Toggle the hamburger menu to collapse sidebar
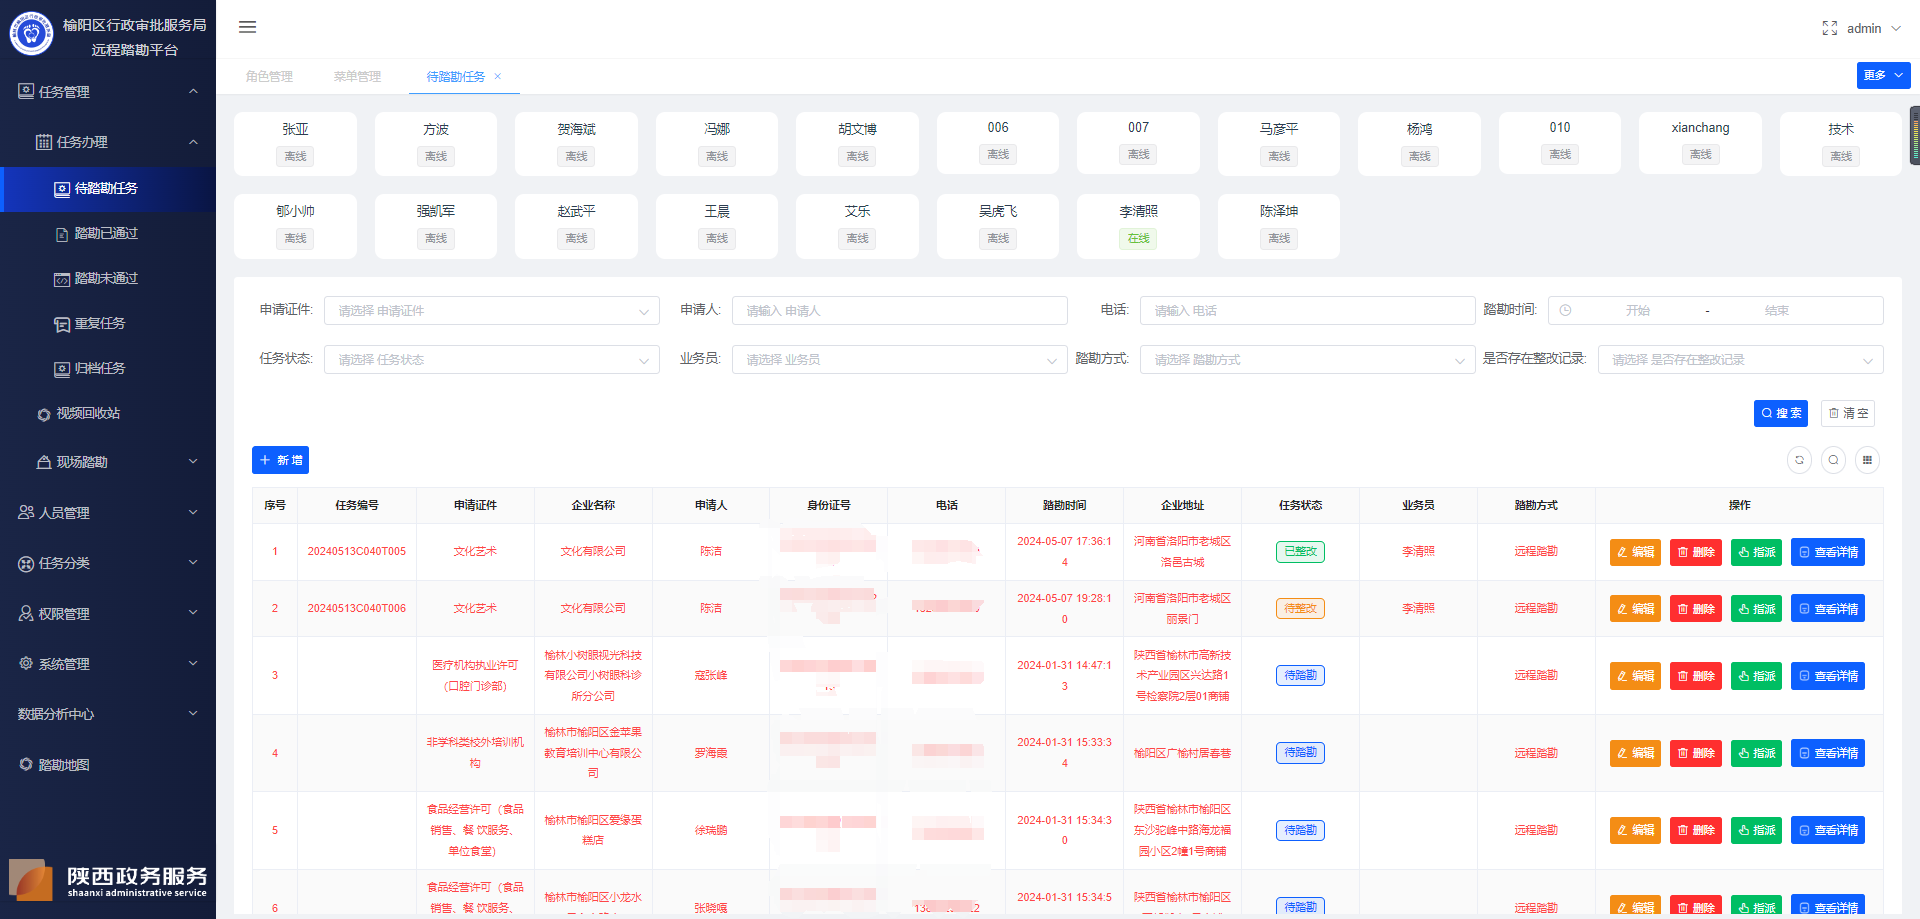Viewport: 1920px width, 919px height. (x=247, y=27)
